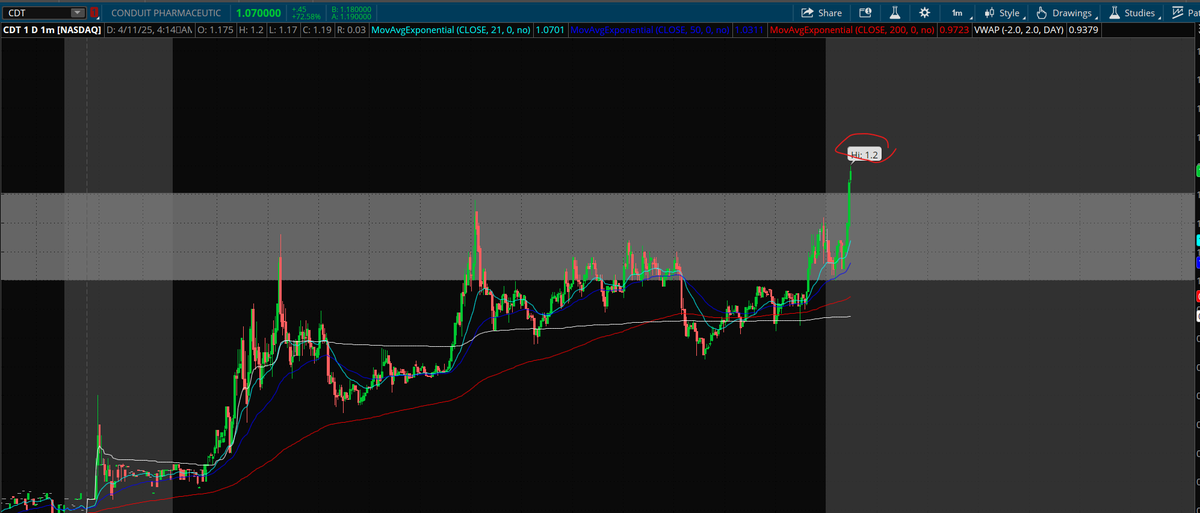This screenshot has height=513, width=1200.
Task: Click the +72.58% change value
Action: (x=304, y=17)
